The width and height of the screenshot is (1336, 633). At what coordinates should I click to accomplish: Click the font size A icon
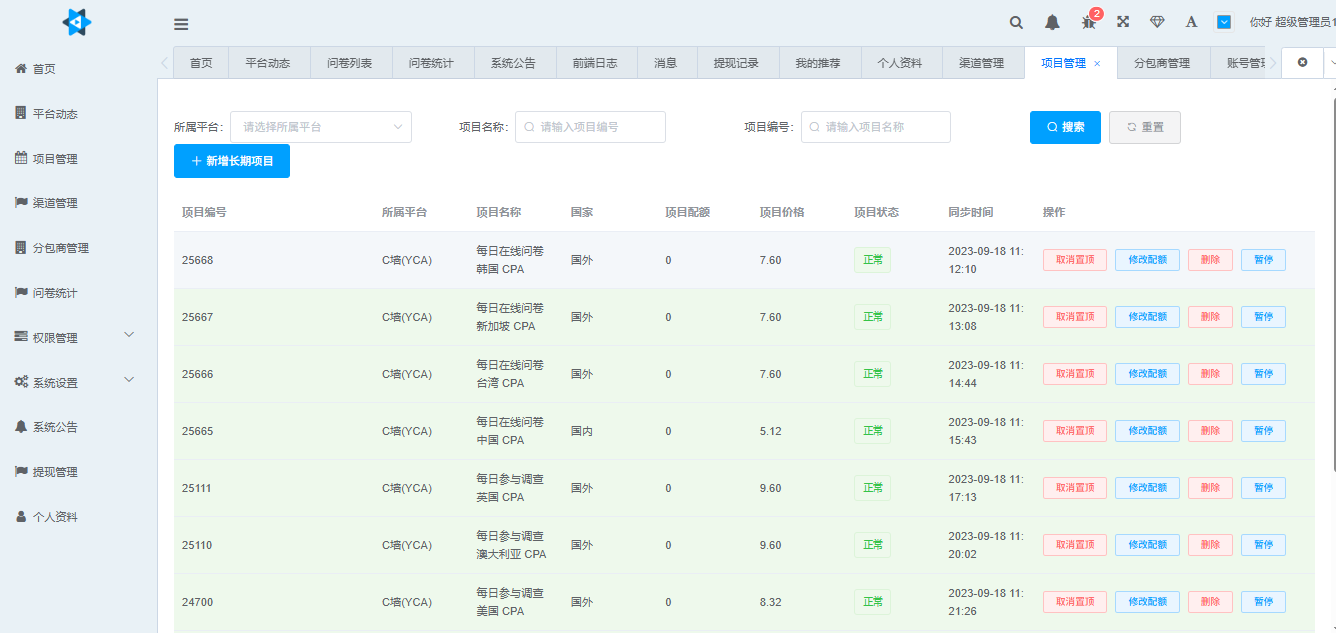[1190, 22]
